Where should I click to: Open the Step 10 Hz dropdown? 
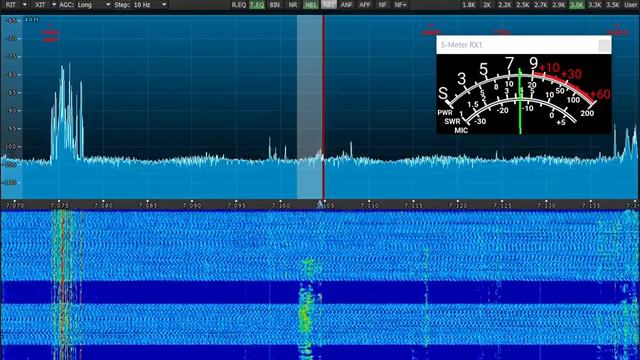click(x=149, y=5)
